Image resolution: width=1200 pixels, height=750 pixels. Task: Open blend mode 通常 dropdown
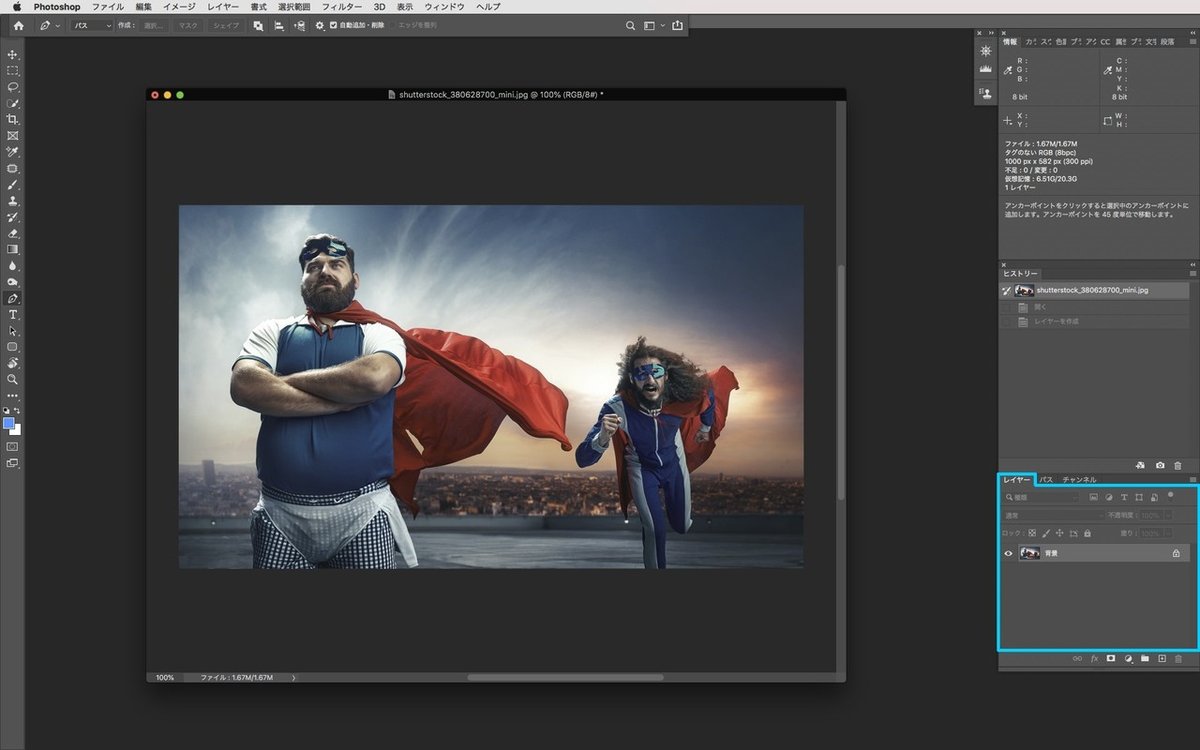pos(1055,515)
